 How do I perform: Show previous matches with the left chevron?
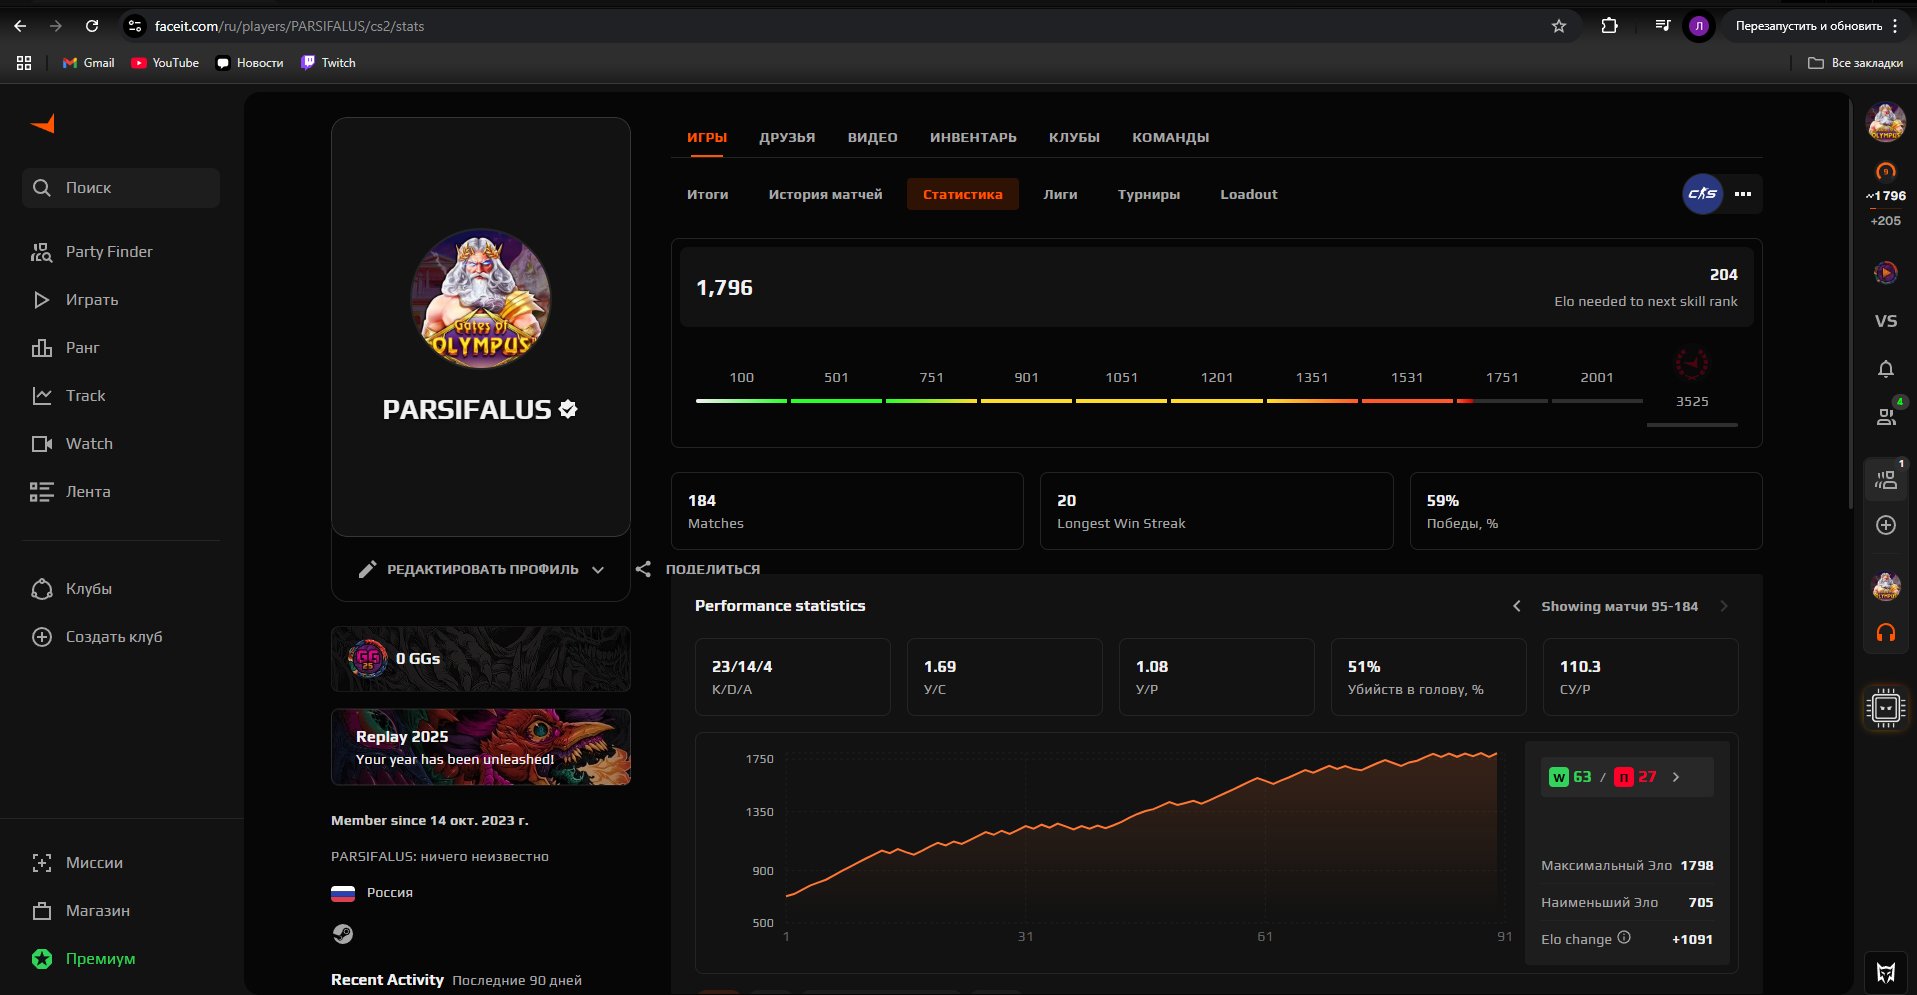[1517, 606]
